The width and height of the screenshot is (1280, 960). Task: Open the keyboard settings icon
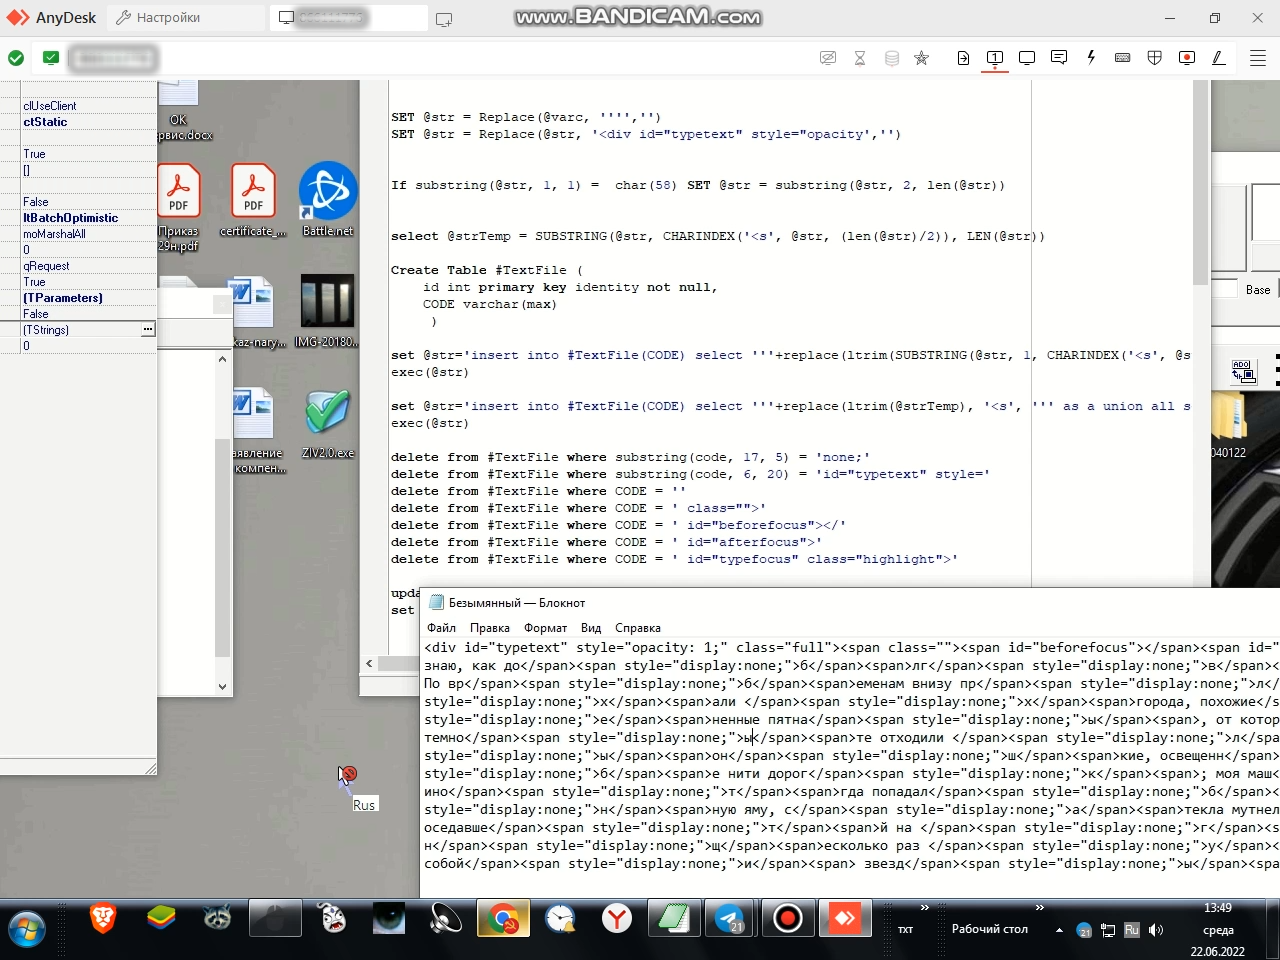pyautogui.click(x=1123, y=58)
